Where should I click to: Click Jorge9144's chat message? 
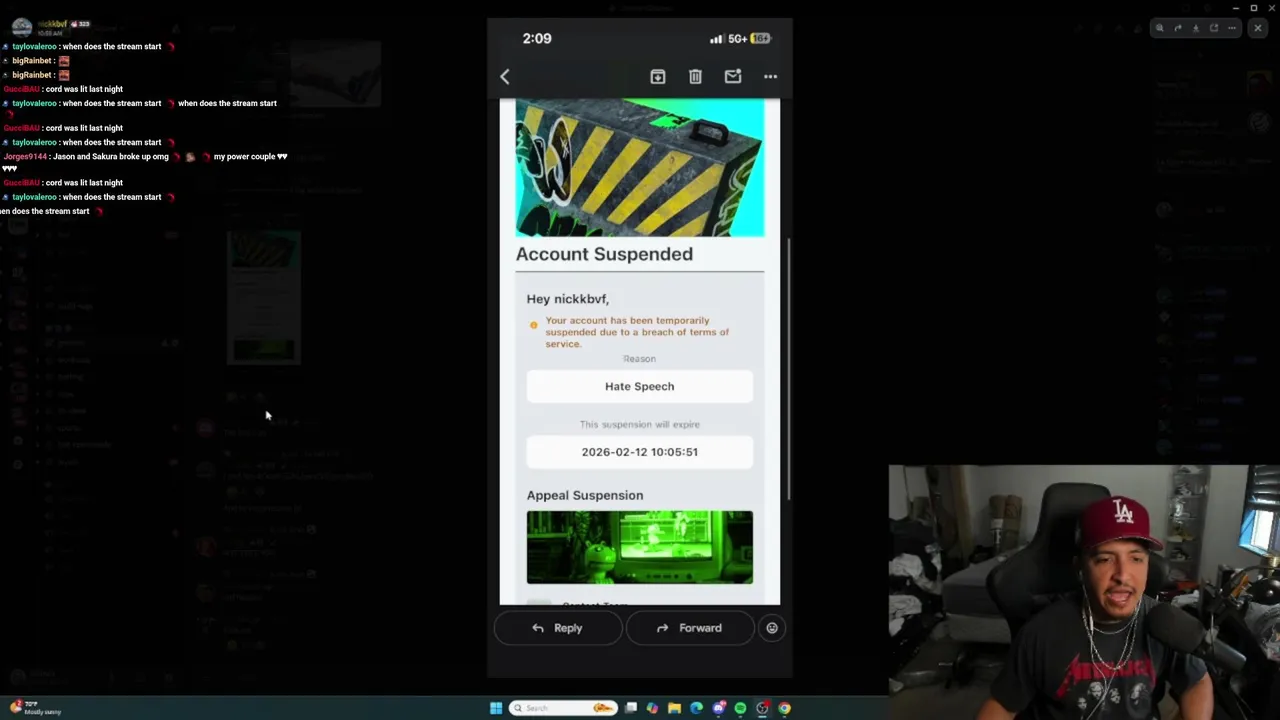(145, 162)
